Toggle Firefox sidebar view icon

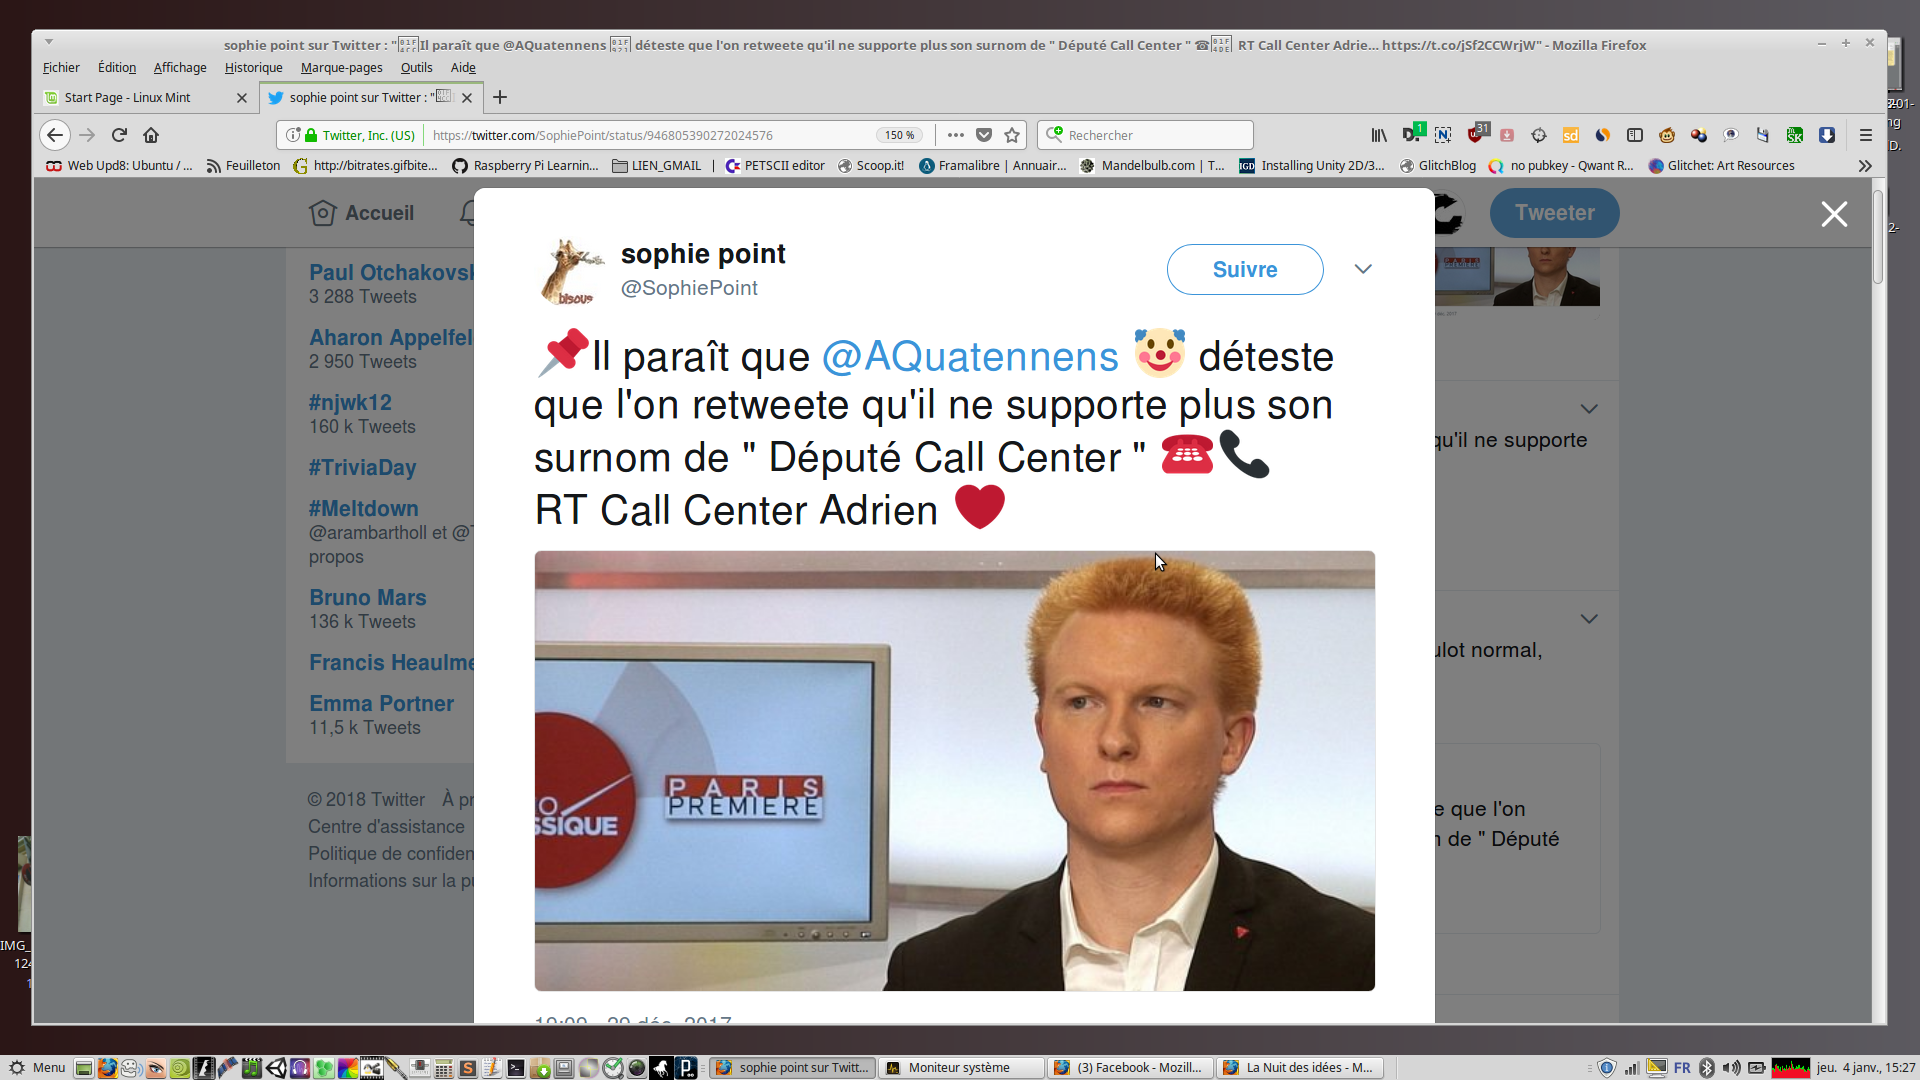(1635, 135)
